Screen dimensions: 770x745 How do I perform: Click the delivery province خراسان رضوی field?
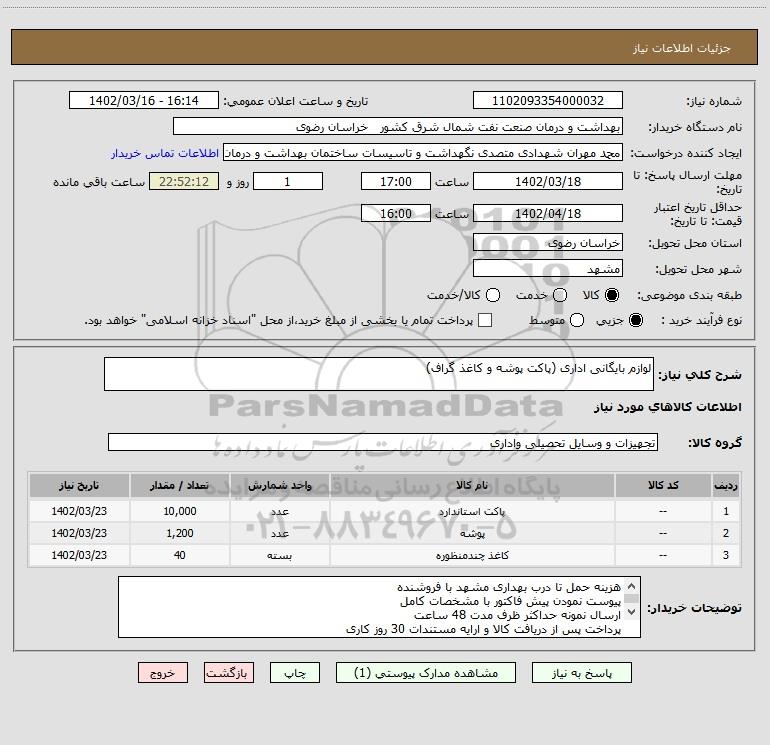click(x=548, y=242)
